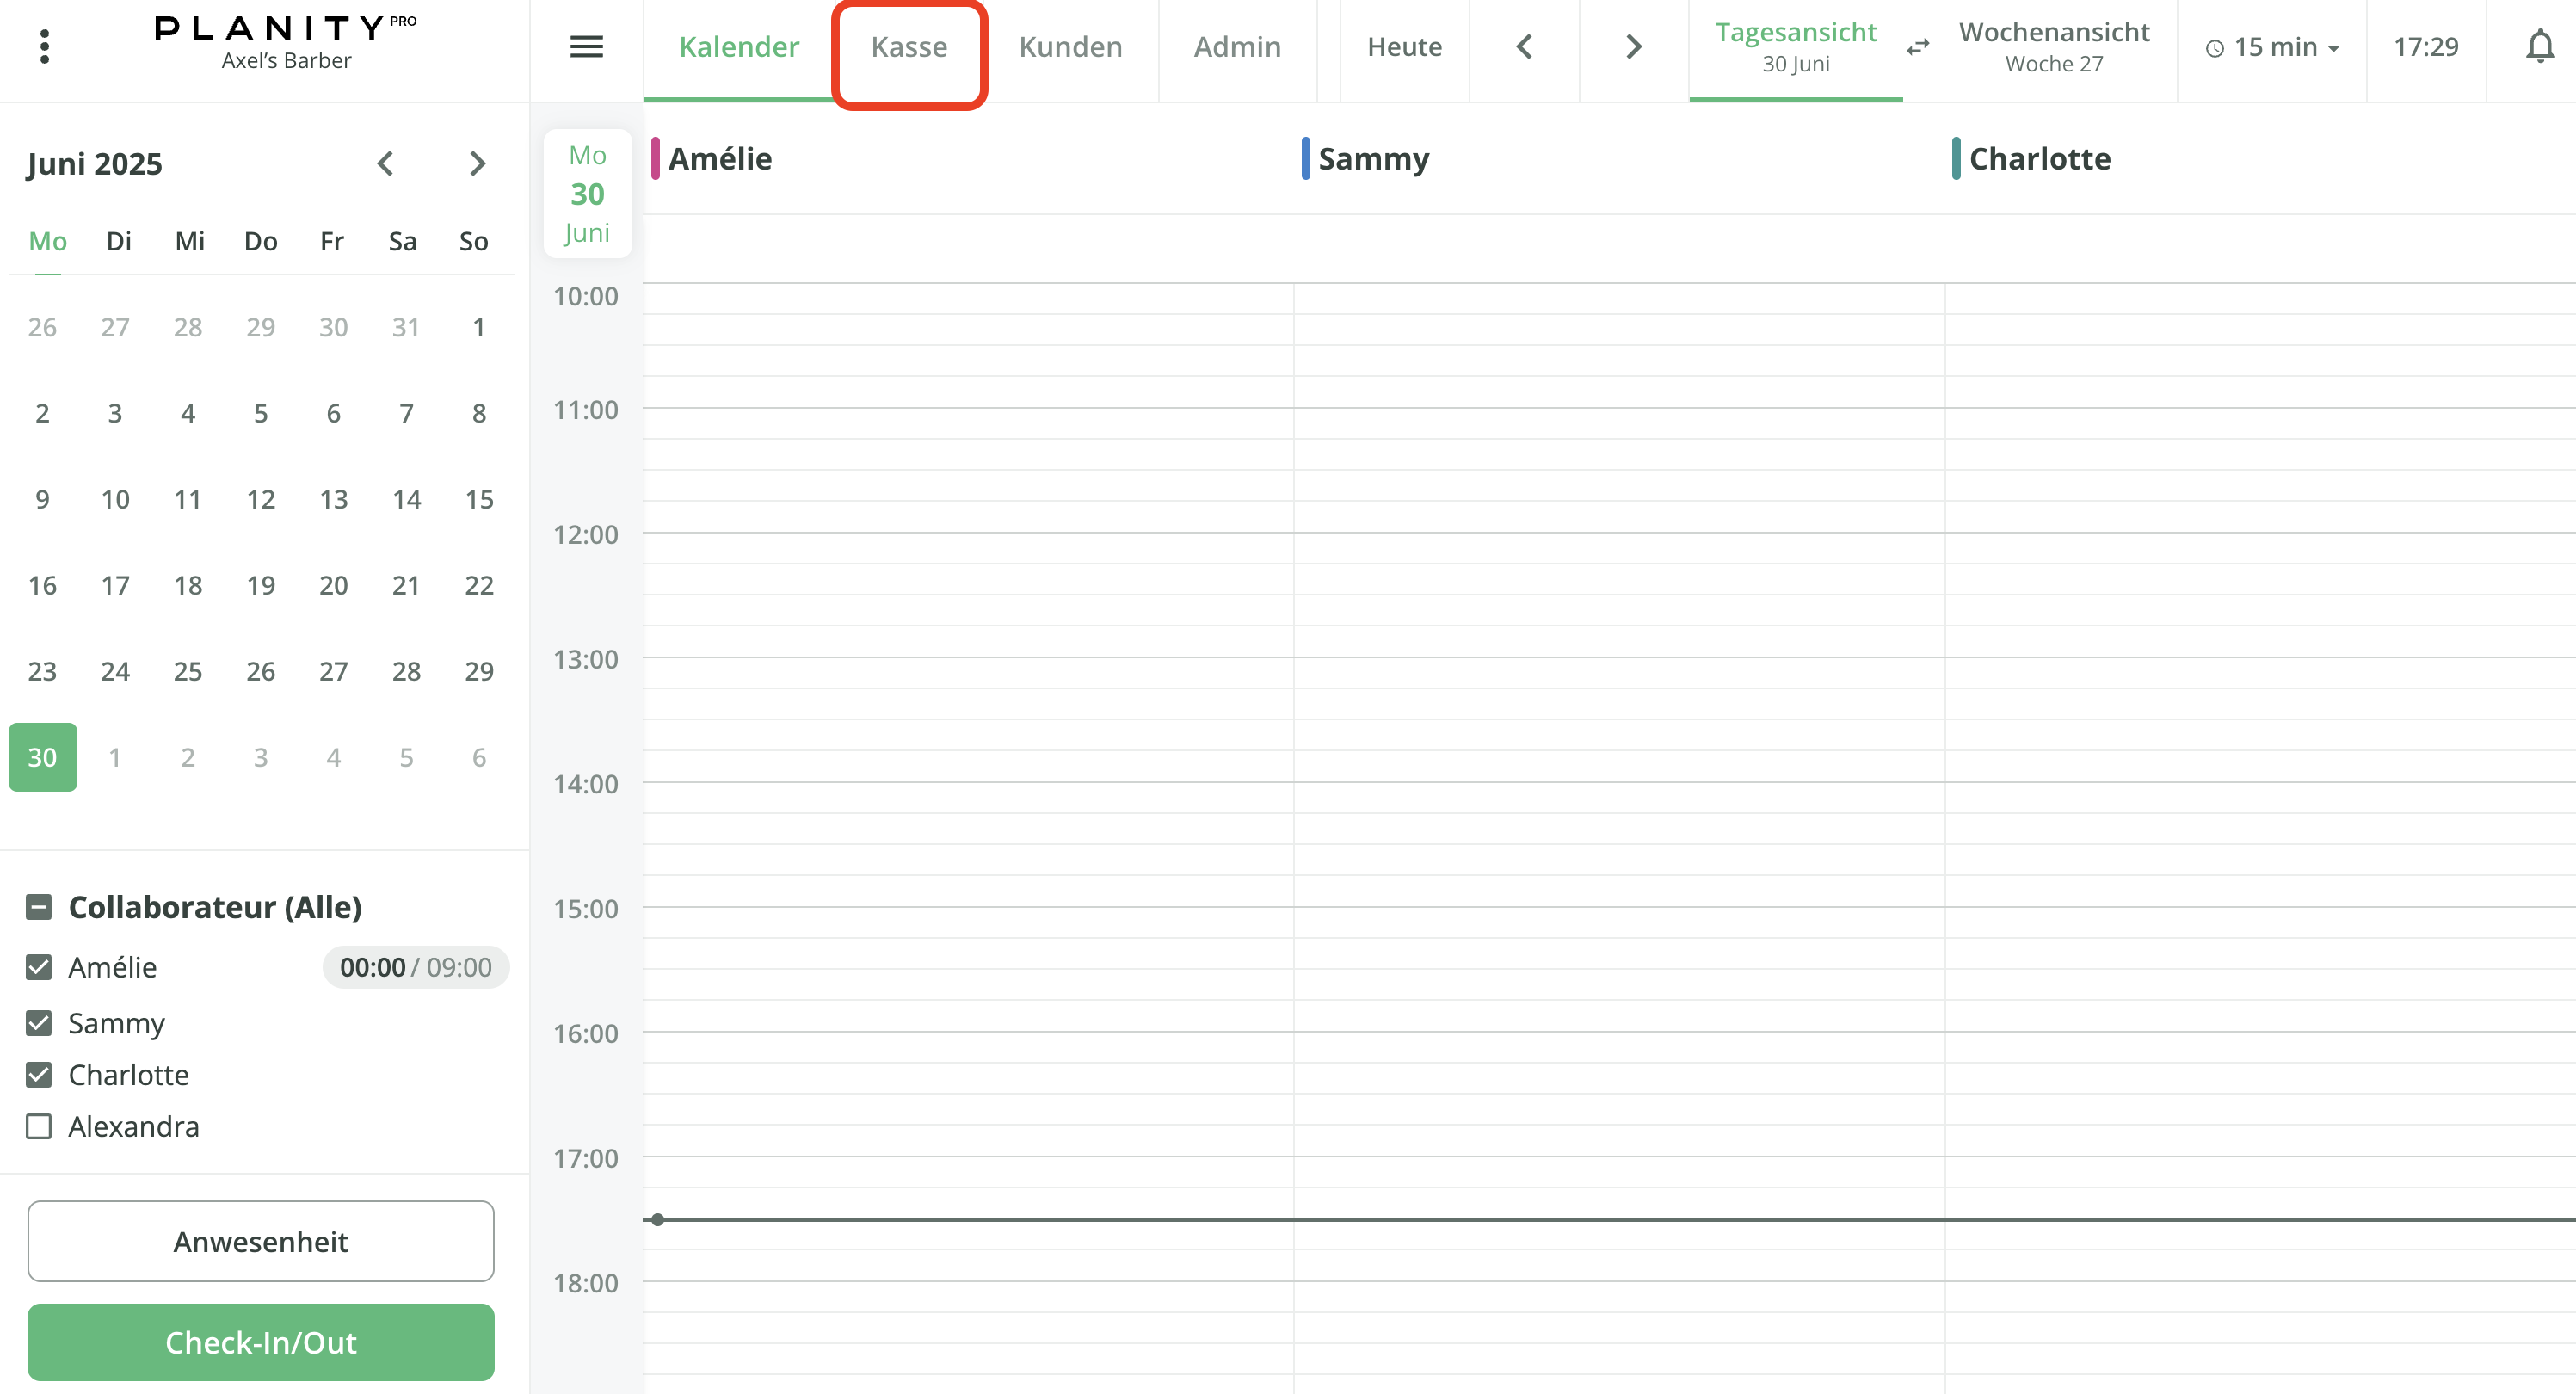Open the 15 min interval dropdown
The height and width of the screenshot is (1394, 2576).
pos(2272,47)
